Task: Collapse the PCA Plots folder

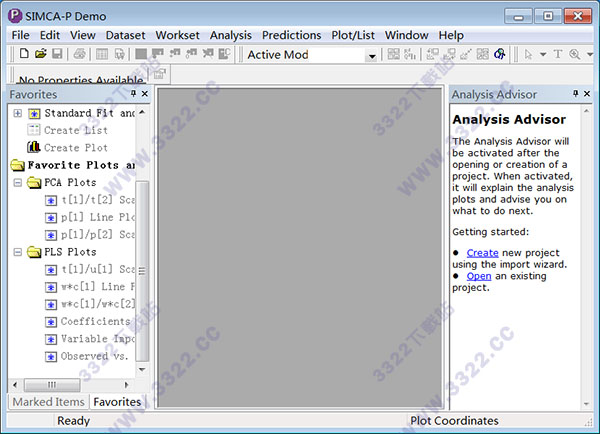Action: click(18, 183)
